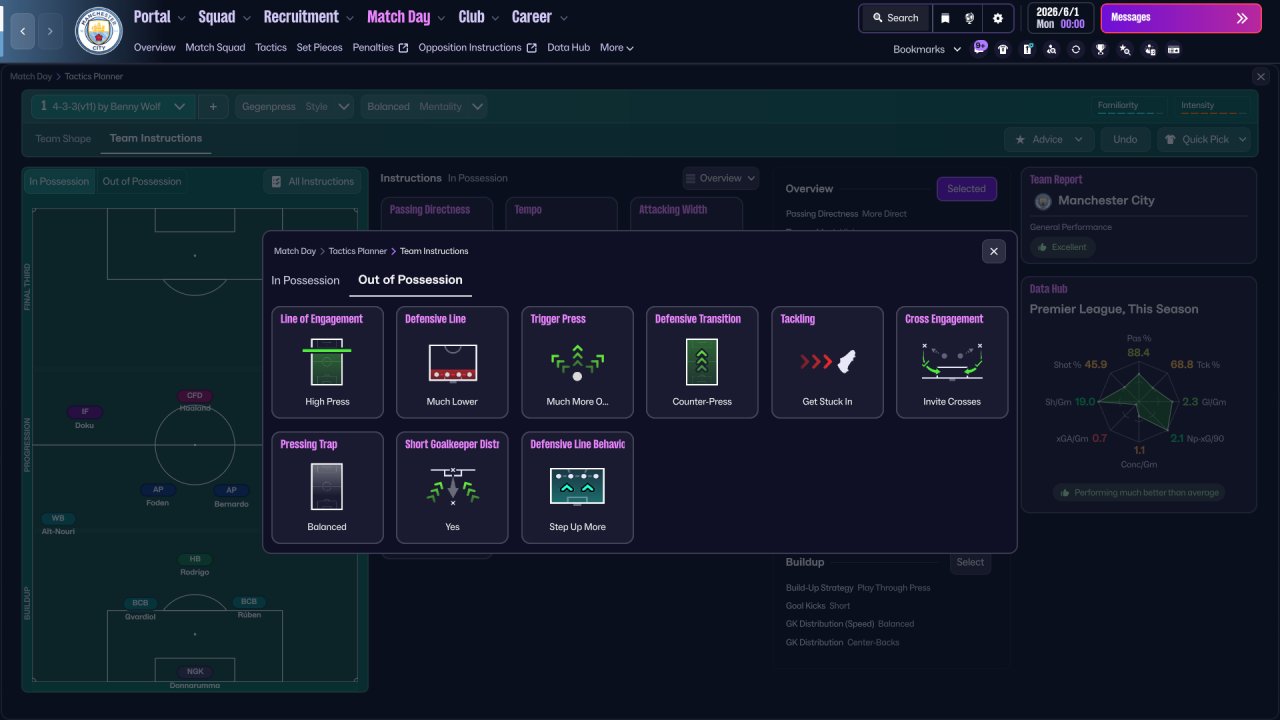This screenshot has width=1280, height=720.
Task: Open the Overview dropdown beside Instructions
Action: (721, 178)
